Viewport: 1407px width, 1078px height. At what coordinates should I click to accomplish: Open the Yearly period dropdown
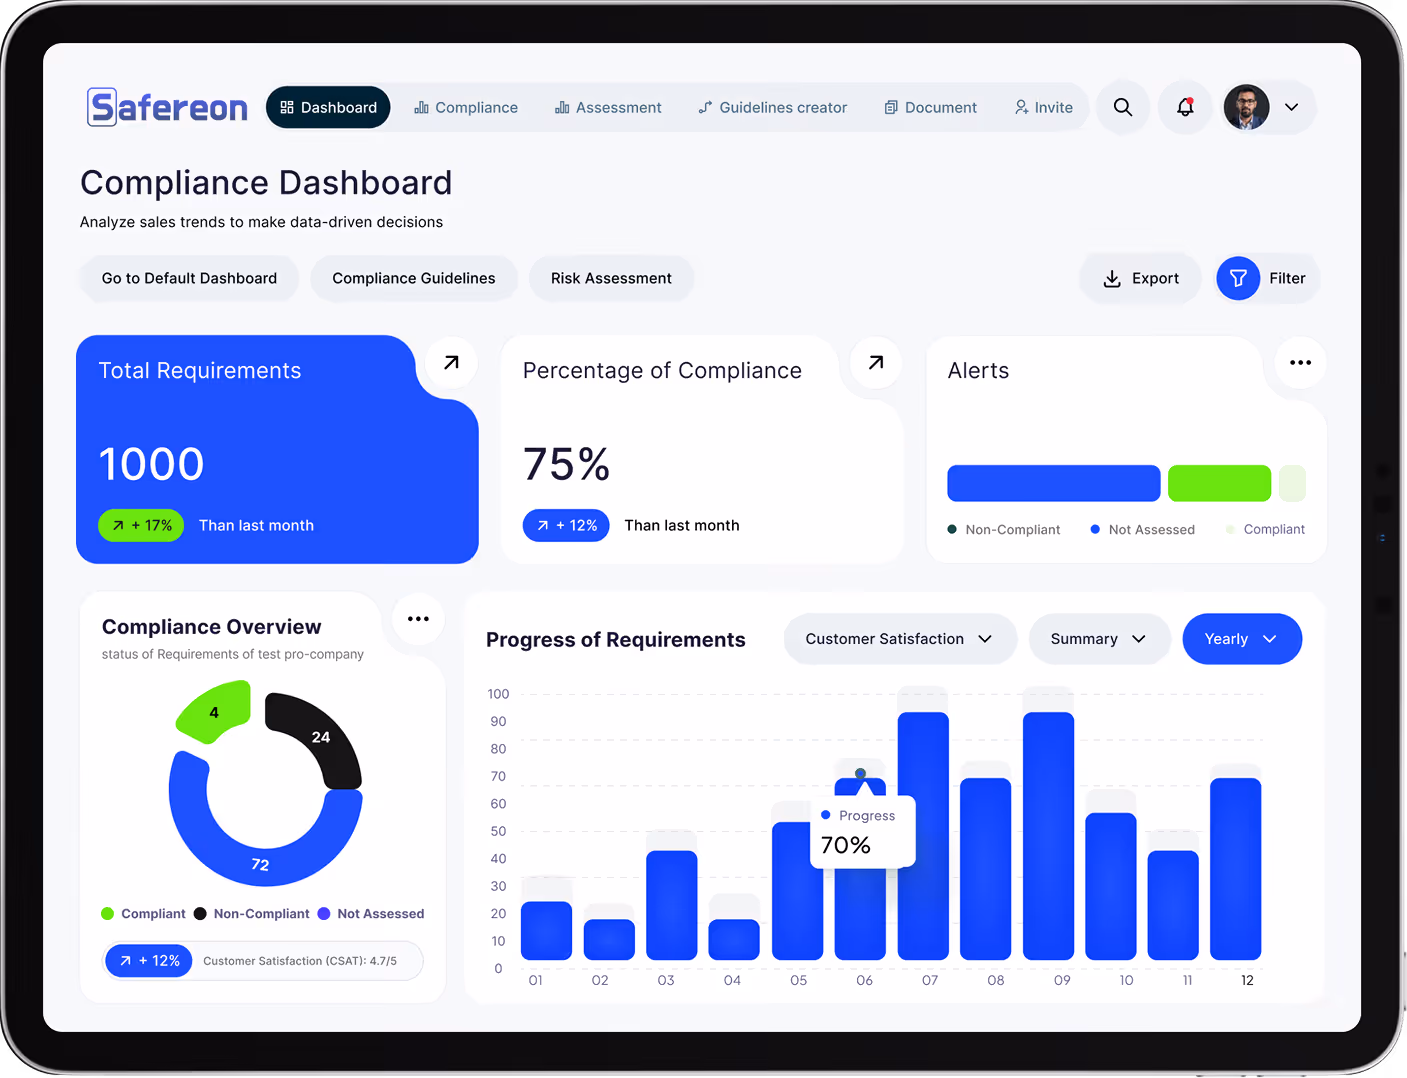[1242, 639]
